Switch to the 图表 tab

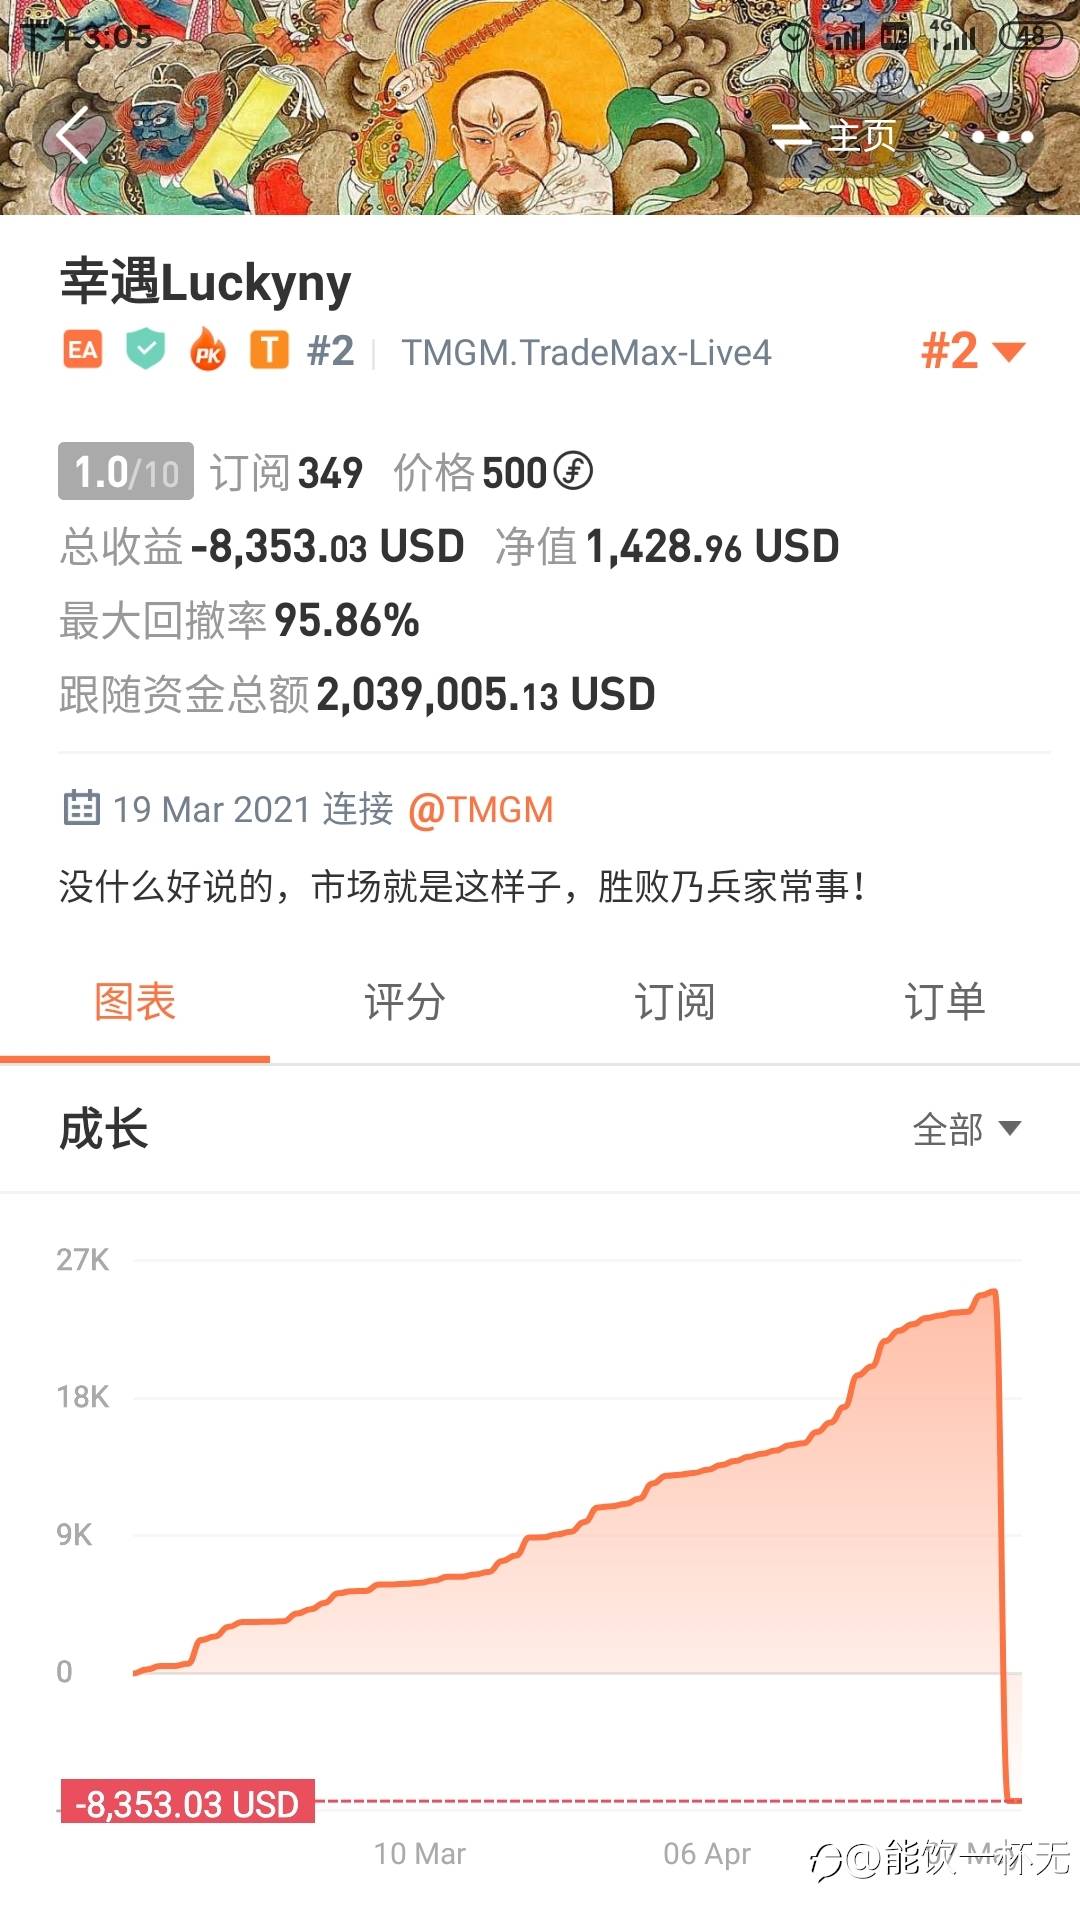pos(135,1002)
